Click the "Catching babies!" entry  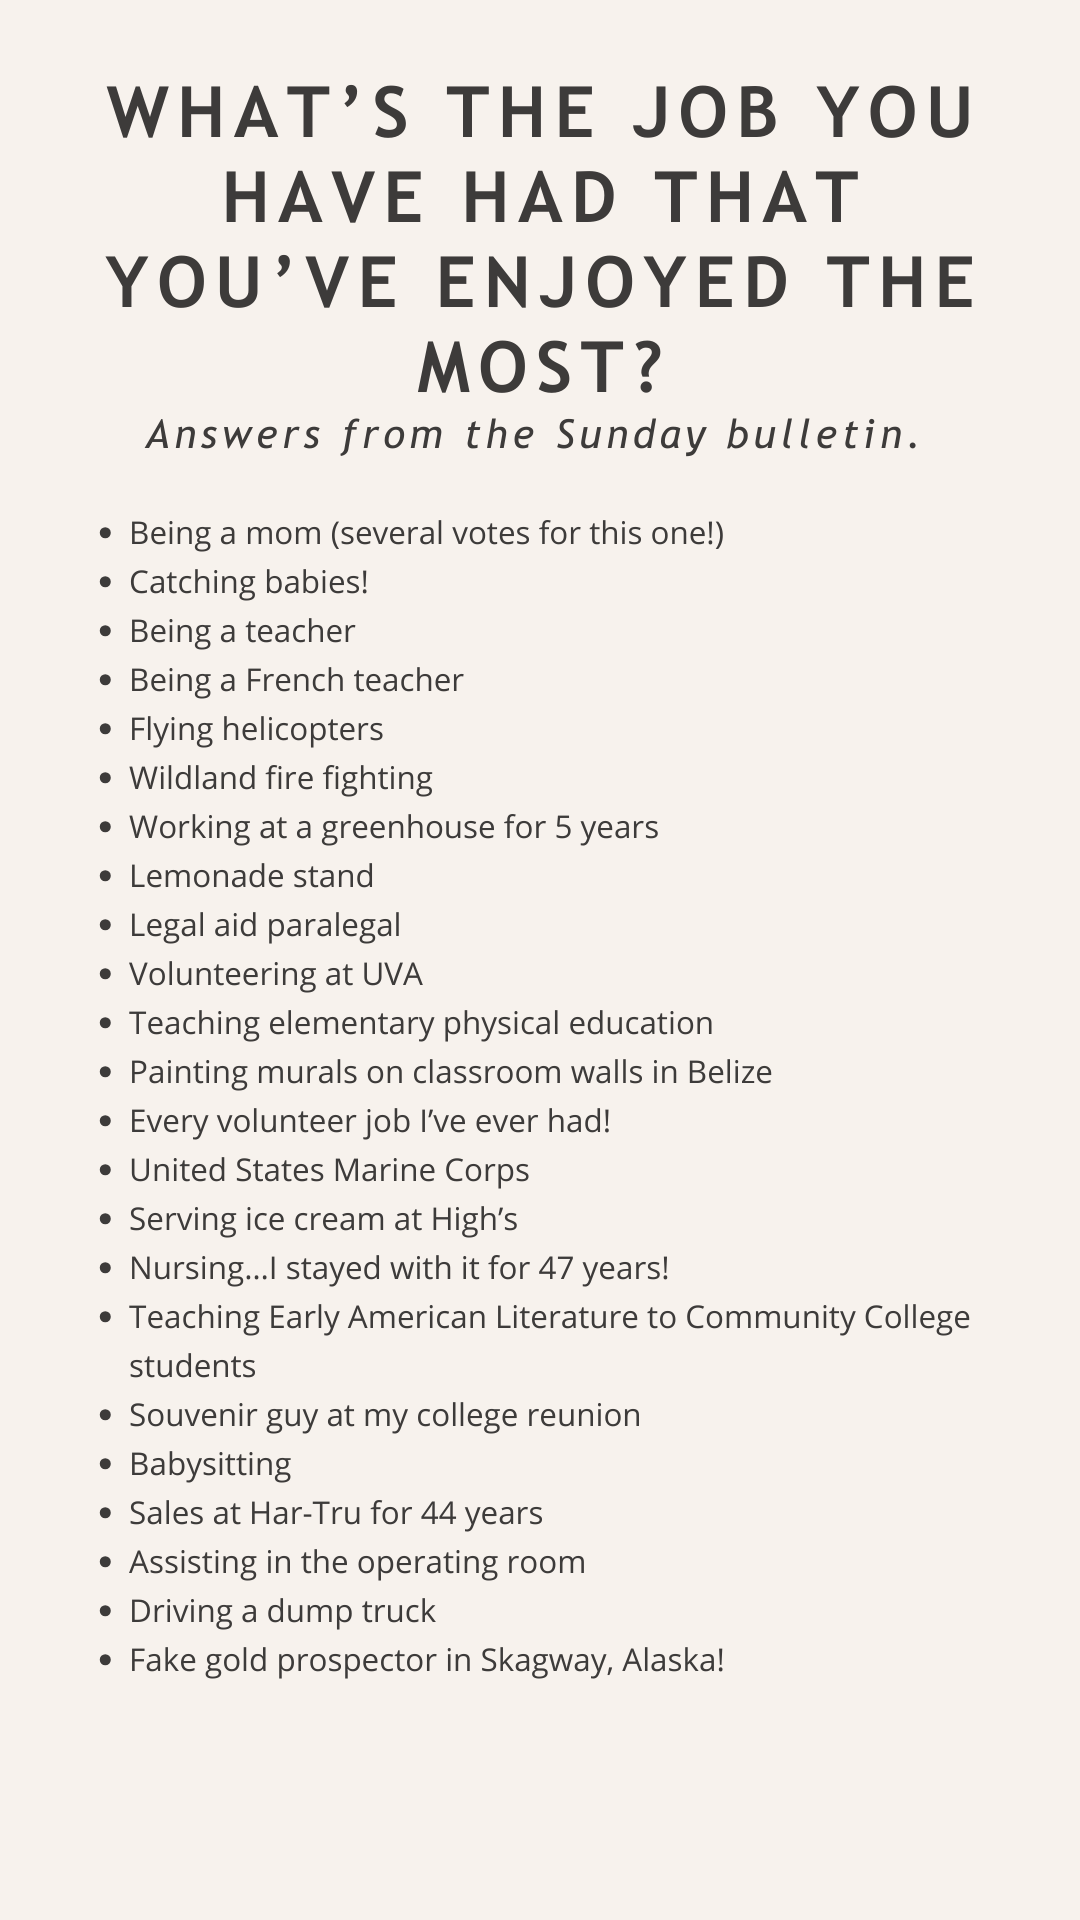click(x=249, y=582)
